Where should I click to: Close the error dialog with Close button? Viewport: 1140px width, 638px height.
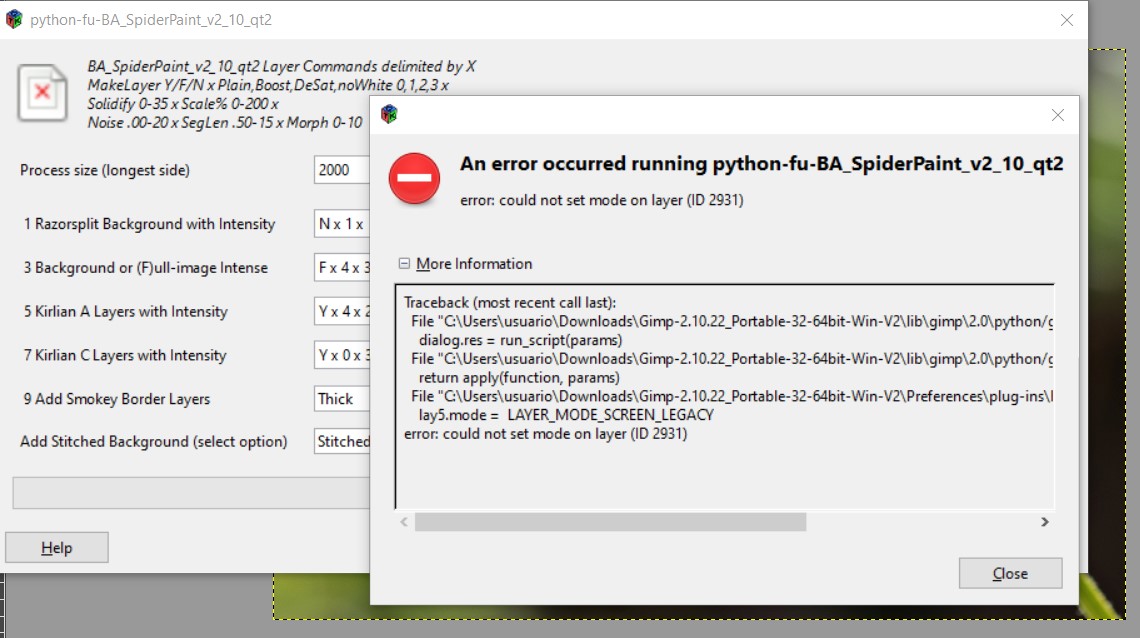pos(1010,573)
